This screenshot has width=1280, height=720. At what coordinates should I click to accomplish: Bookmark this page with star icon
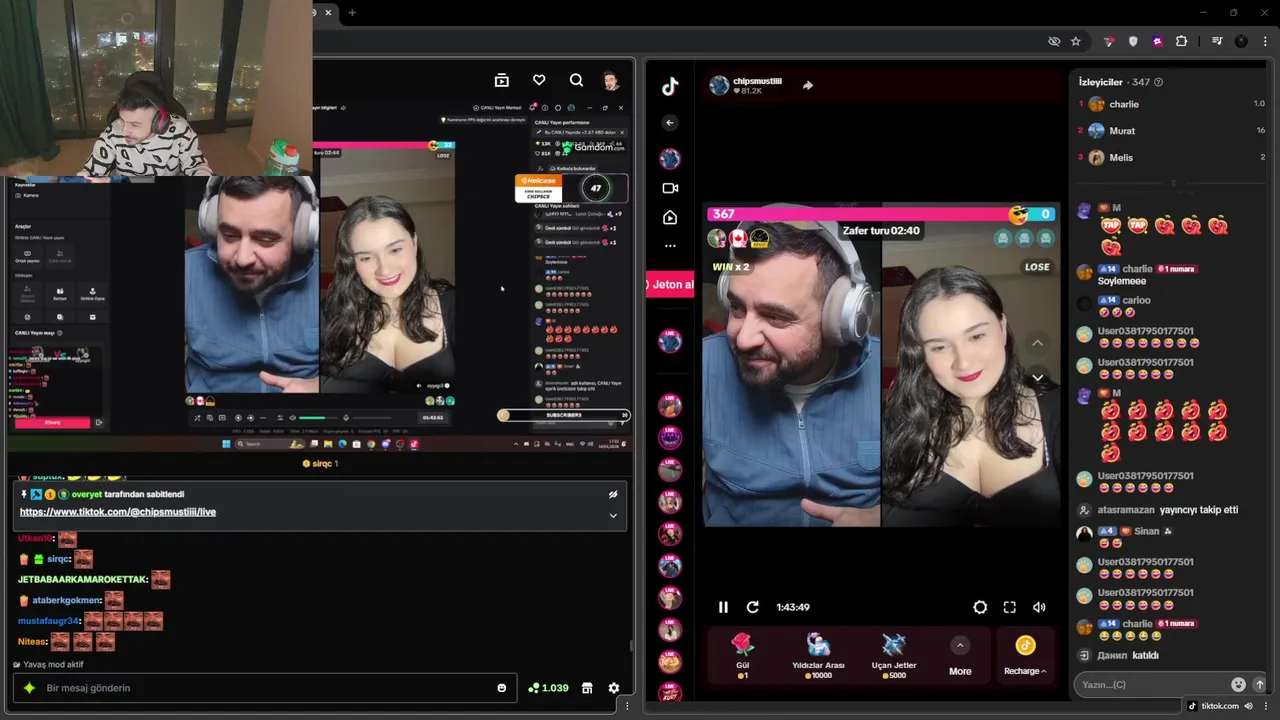[1076, 41]
